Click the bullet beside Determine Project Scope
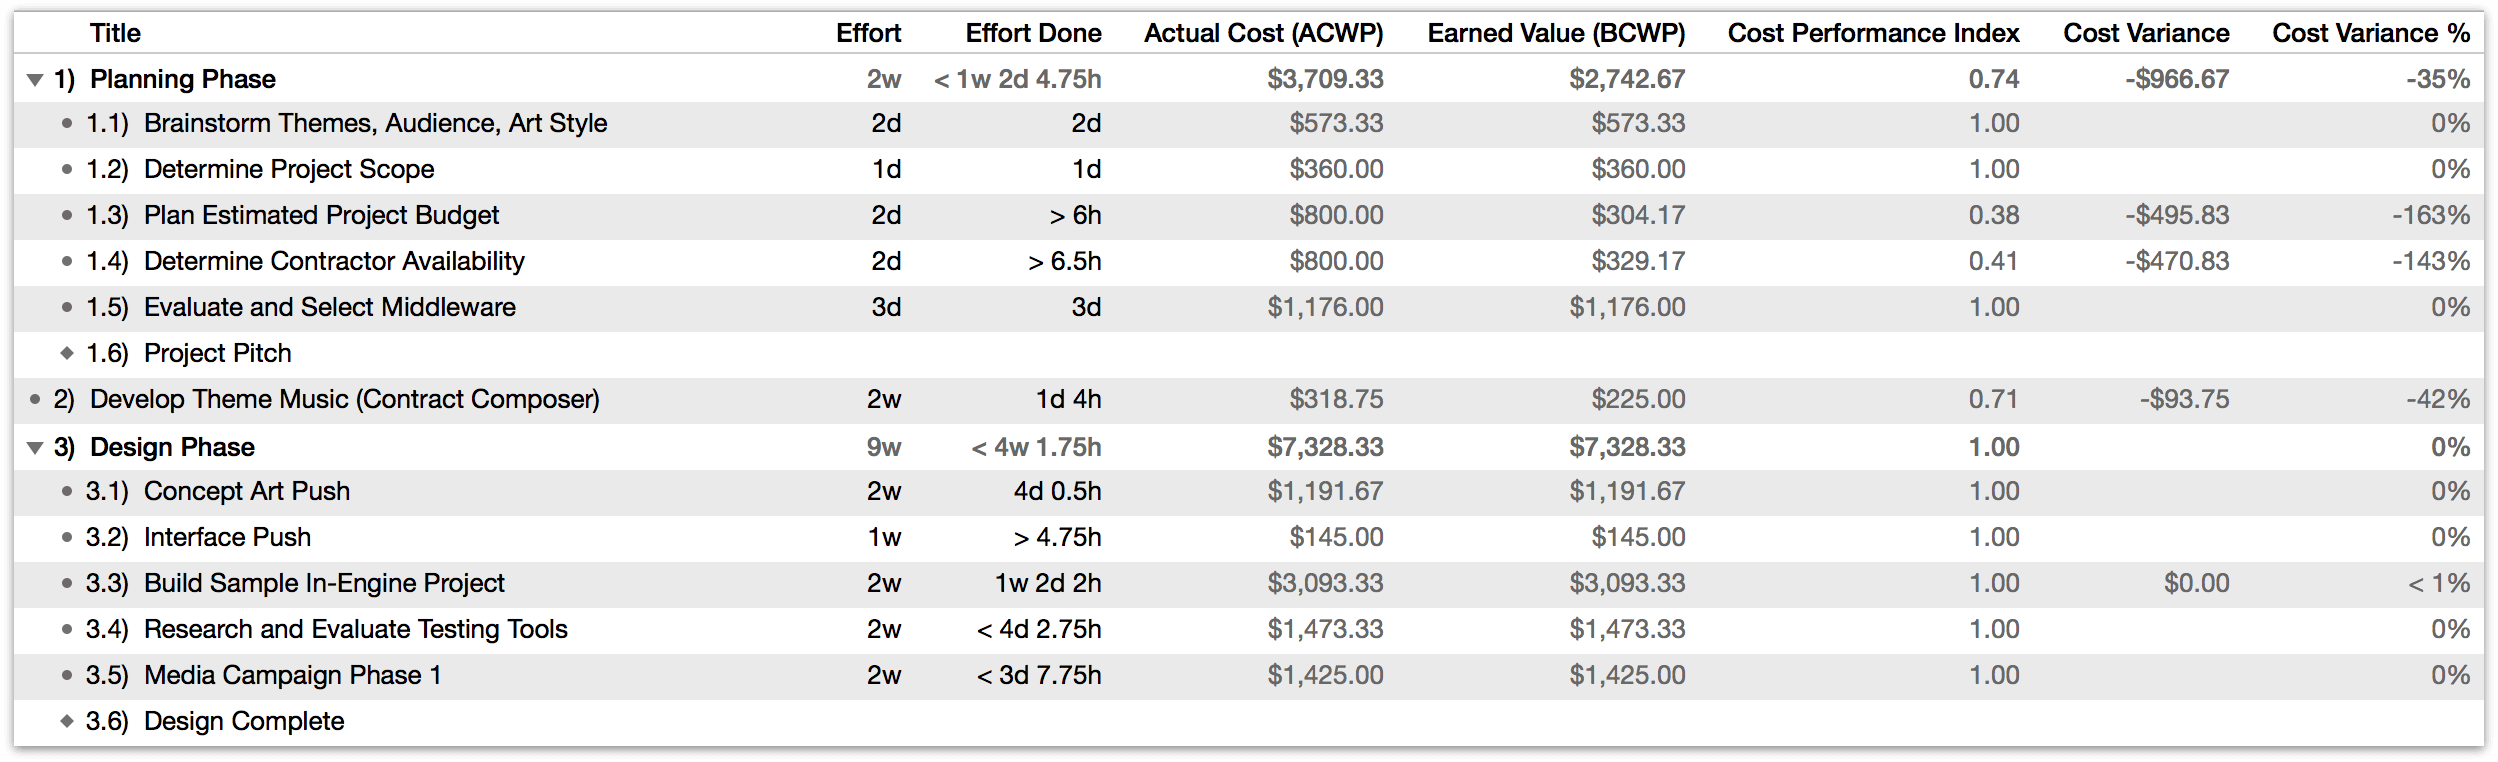Viewport: 2498px width, 762px height. pyautogui.click(x=67, y=169)
